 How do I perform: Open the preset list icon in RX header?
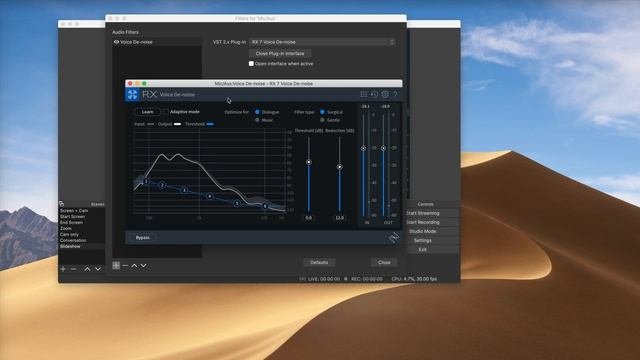tap(363, 94)
